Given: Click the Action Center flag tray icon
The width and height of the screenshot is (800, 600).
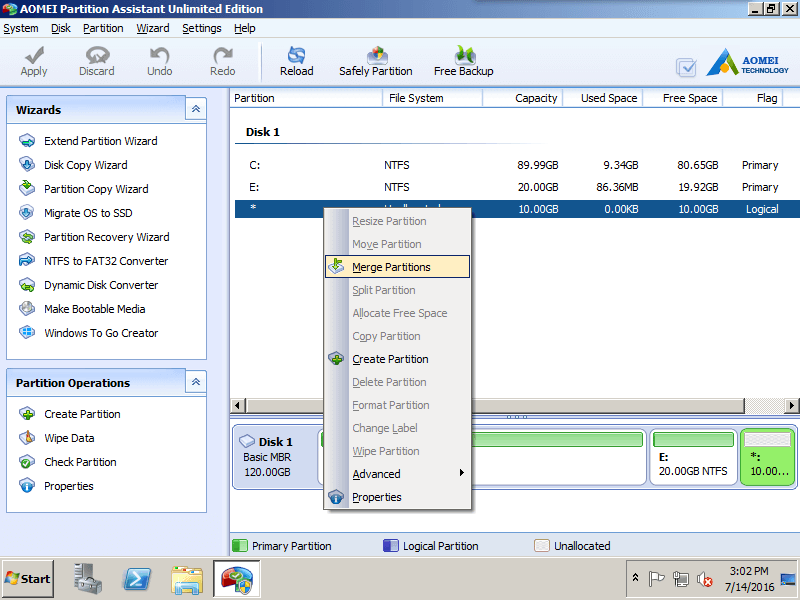Looking at the screenshot, I should tap(656, 579).
